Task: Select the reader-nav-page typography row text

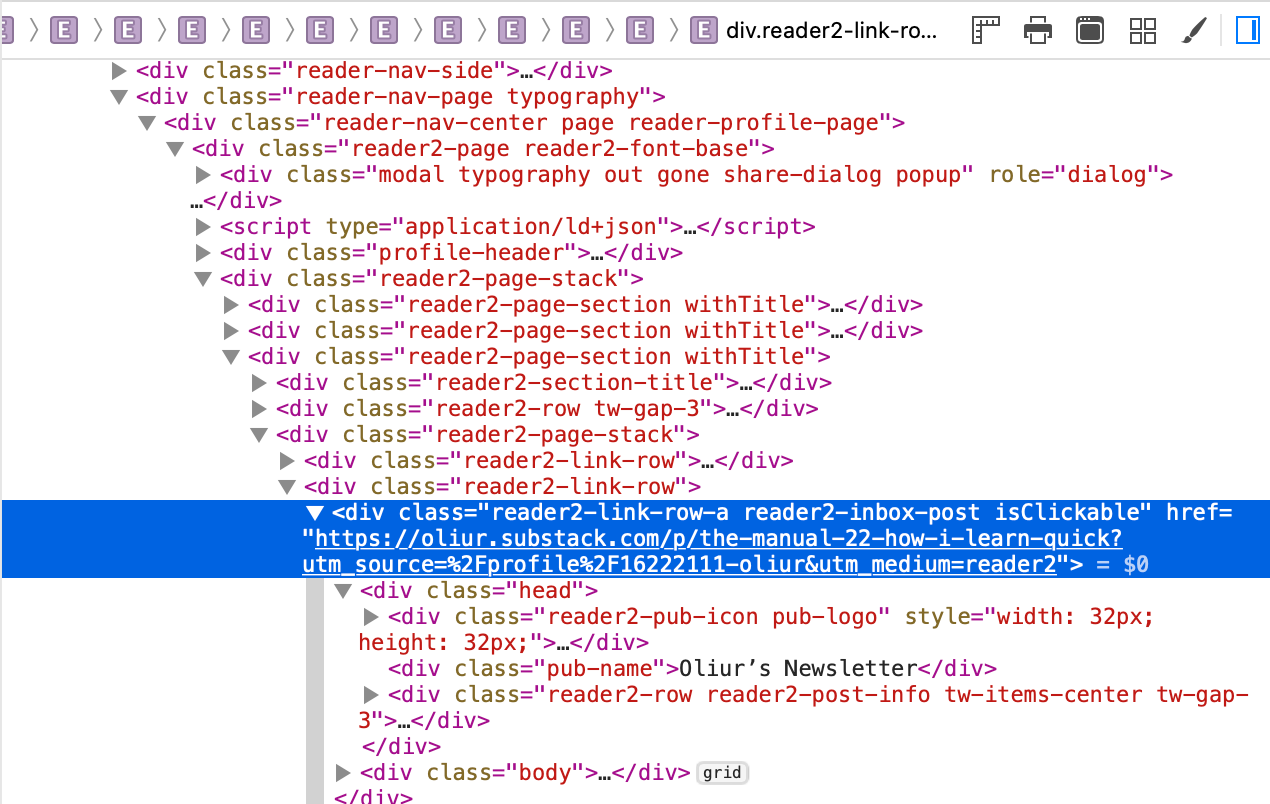Action: click(401, 97)
